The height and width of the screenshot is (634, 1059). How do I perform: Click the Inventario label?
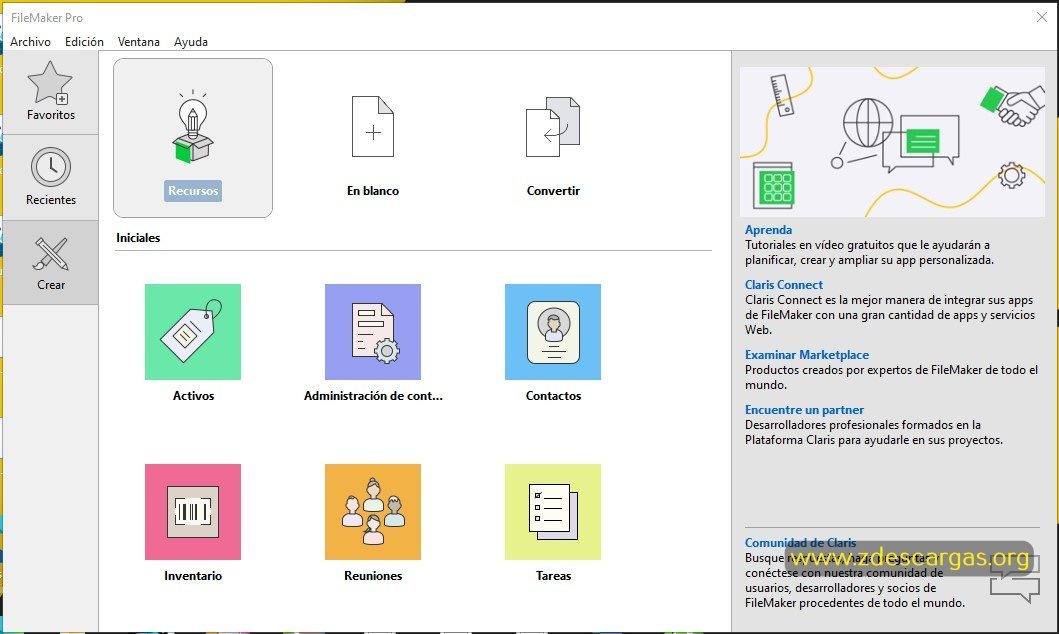pos(193,576)
